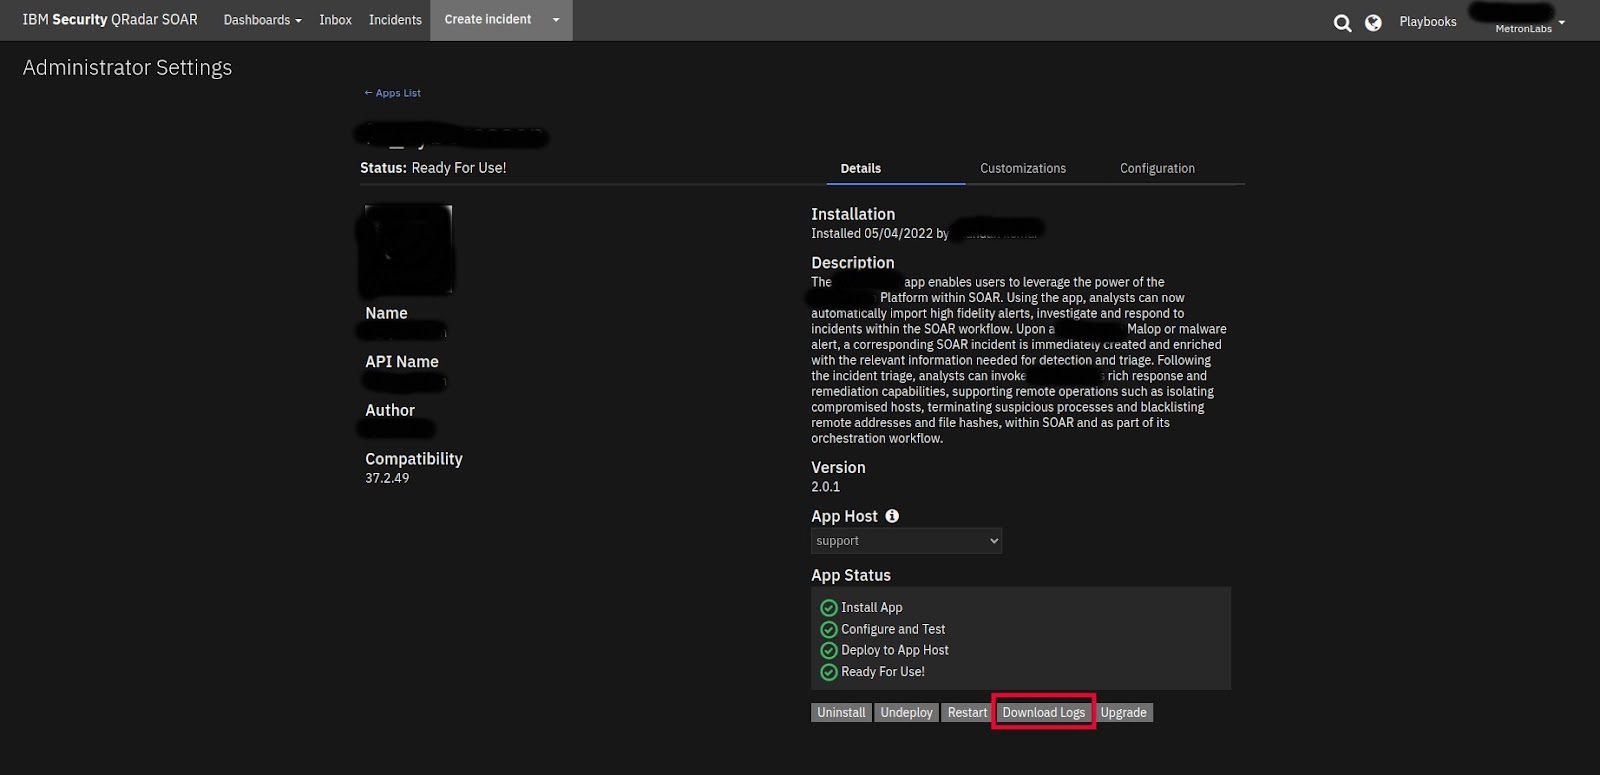This screenshot has height=775, width=1600.
Task: Open the Incidents page
Action: pos(395,20)
